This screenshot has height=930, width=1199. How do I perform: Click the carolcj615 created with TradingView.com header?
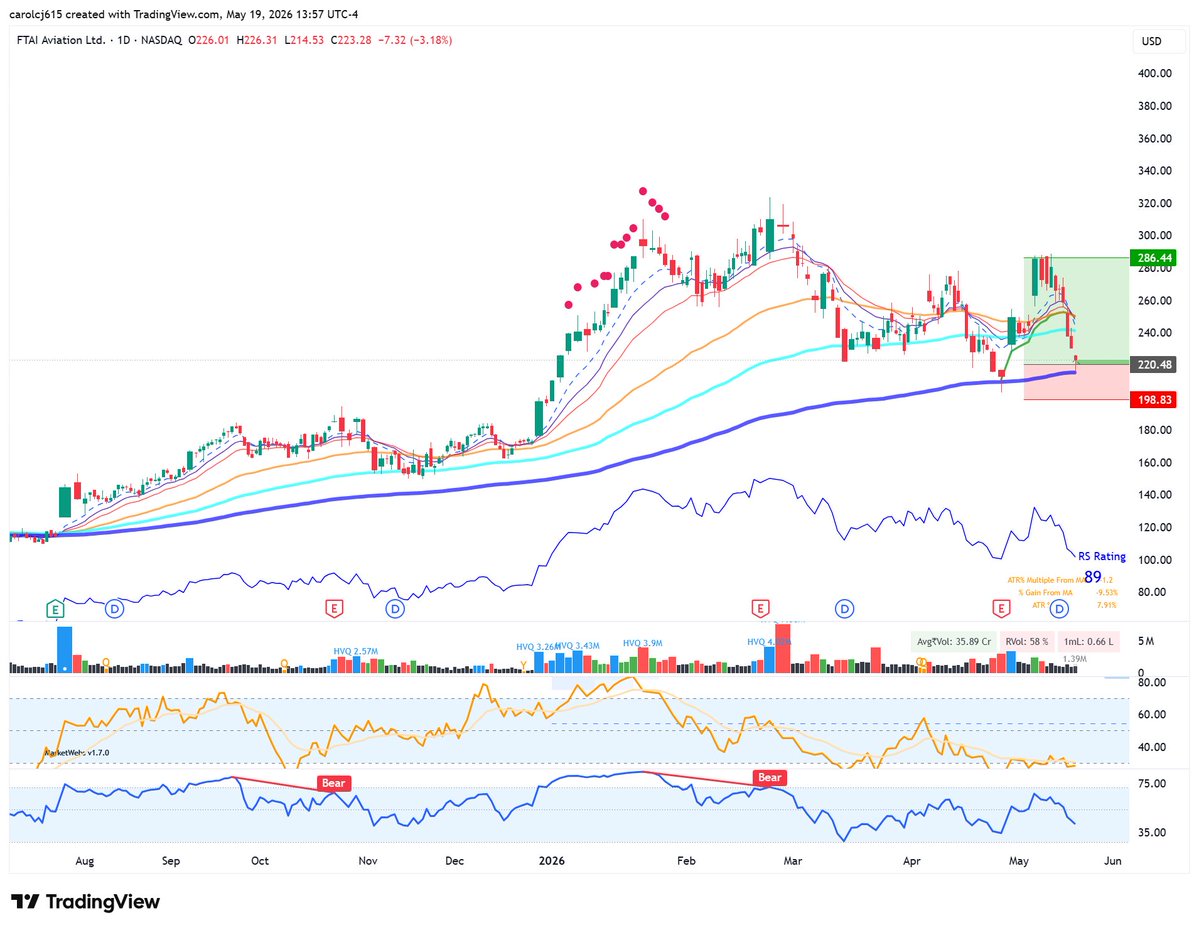(184, 14)
